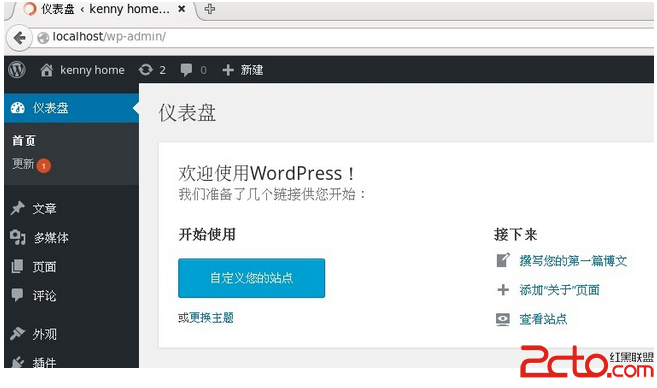Click the media icon beside 多媒体
The height and width of the screenshot is (388, 657).
tap(18, 237)
